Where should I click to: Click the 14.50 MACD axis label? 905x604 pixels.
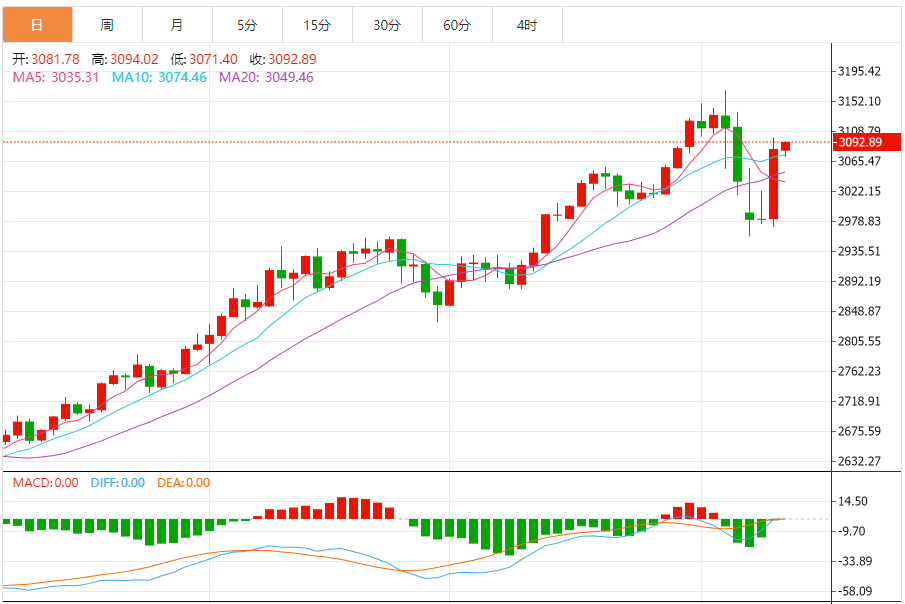(x=853, y=501)
